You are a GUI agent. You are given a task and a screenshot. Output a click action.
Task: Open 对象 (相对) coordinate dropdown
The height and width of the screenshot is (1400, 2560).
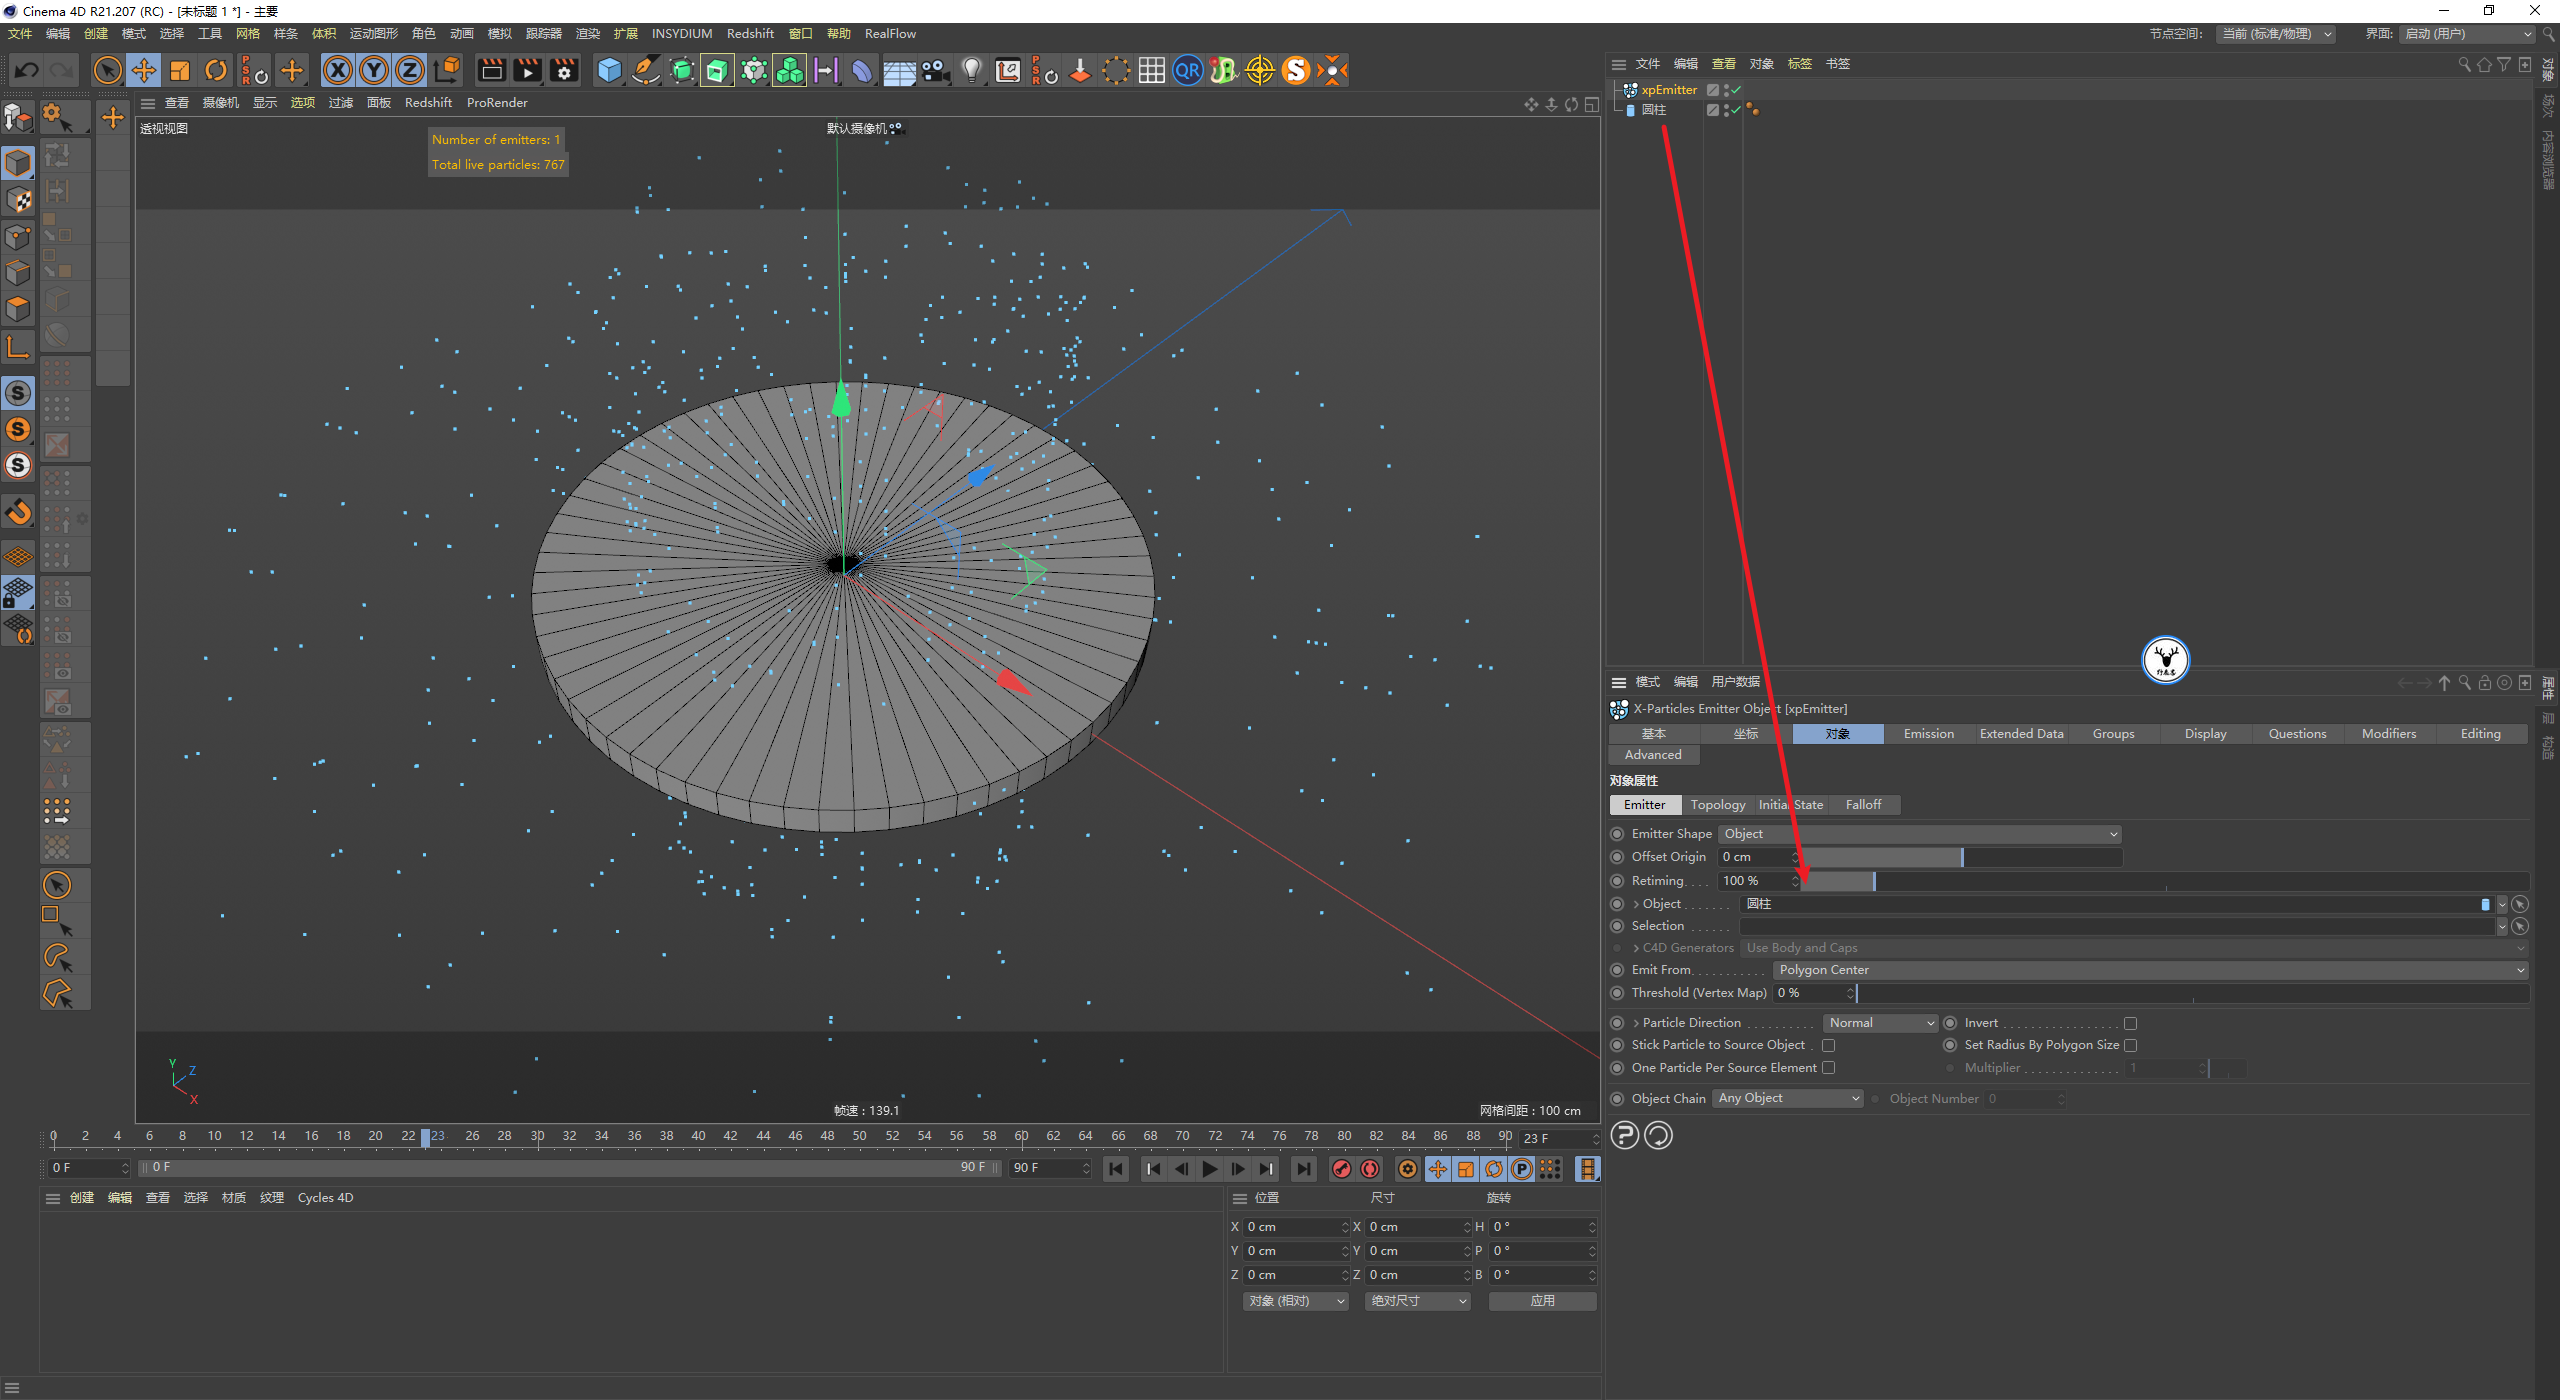tap(1295, 1300)
